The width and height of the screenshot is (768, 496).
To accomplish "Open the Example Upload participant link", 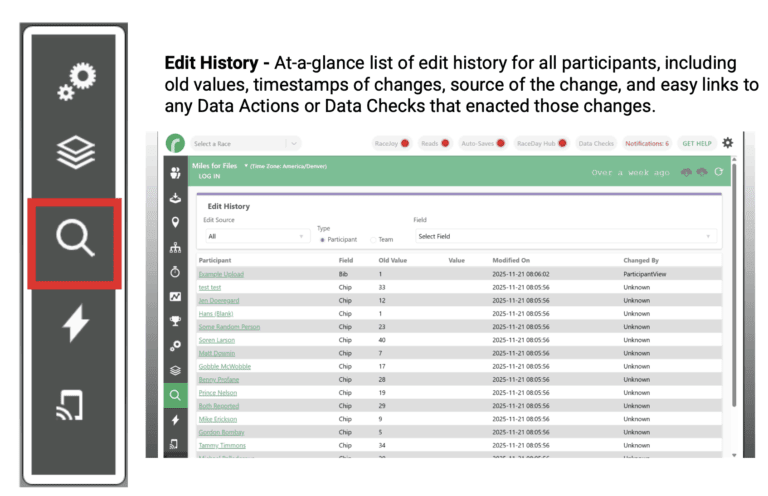I will [221, 273].
